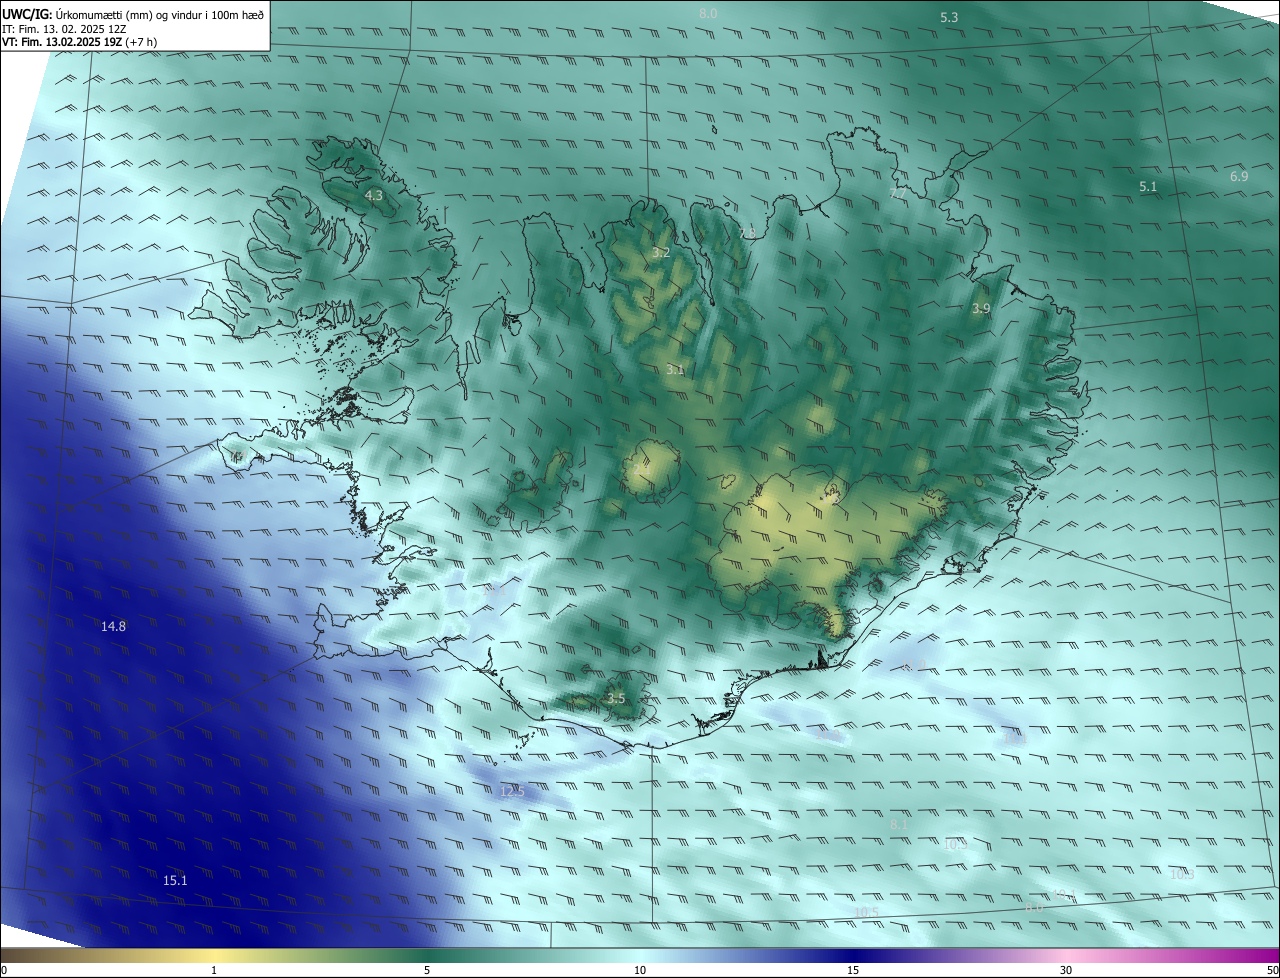The image size is (1280, 978).
Task: Click the 'UWC/IG: Úrkomumætti (mm)' title line
Action: (x=133, y=14)
